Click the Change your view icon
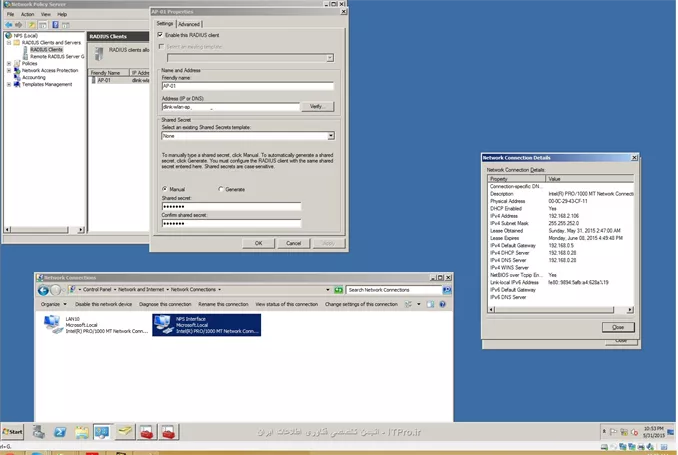The height and width of the screenshot is (455, 678). tap(408, 304)
